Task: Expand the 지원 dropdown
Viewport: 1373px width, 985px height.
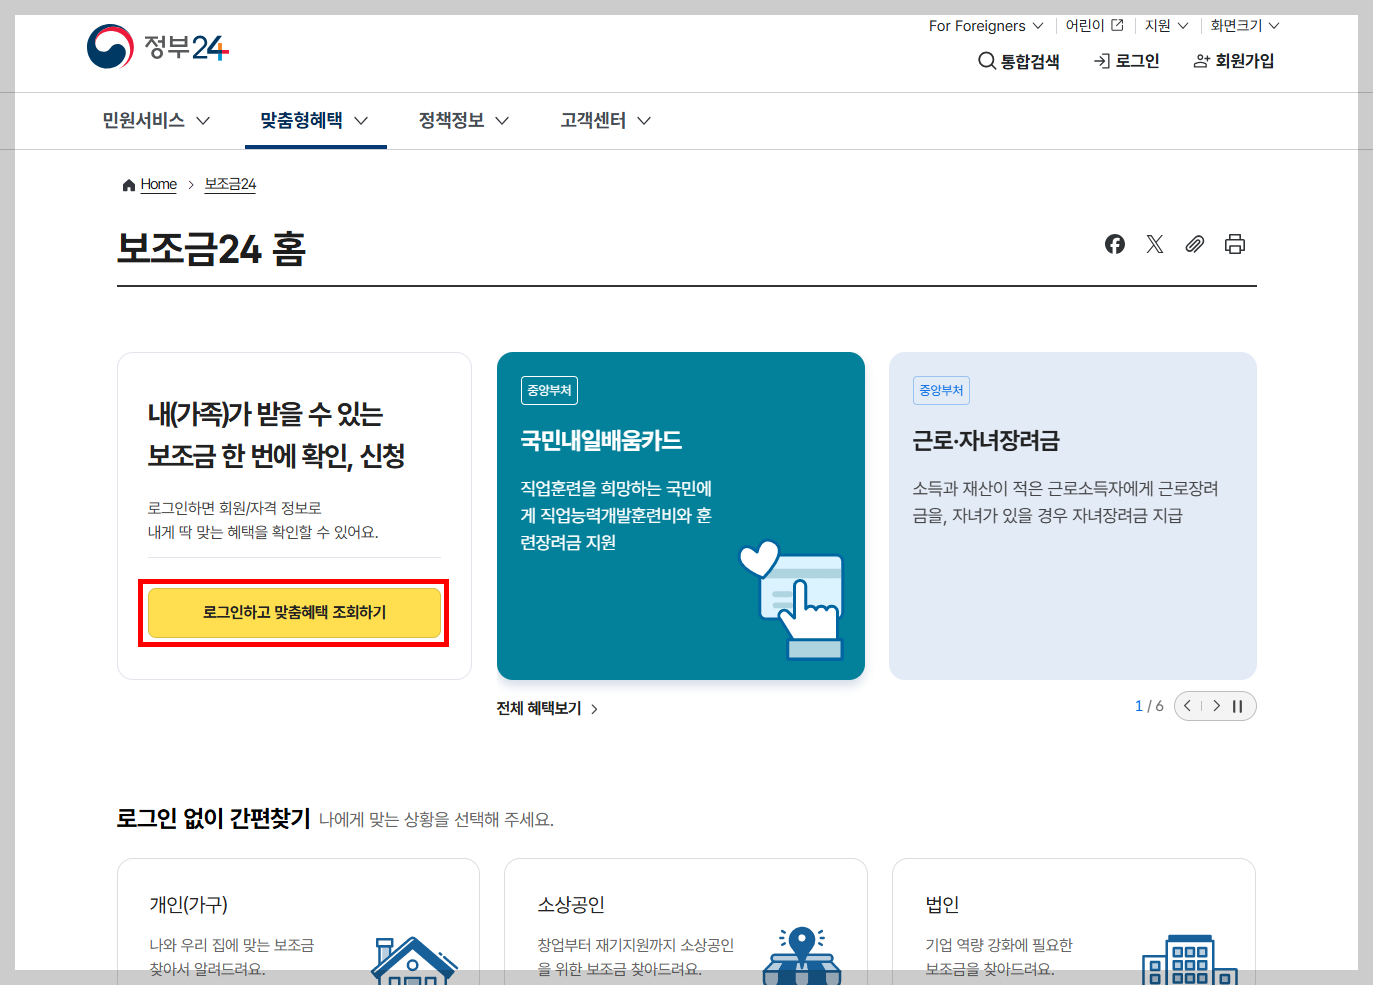Action: (1166, 26)
